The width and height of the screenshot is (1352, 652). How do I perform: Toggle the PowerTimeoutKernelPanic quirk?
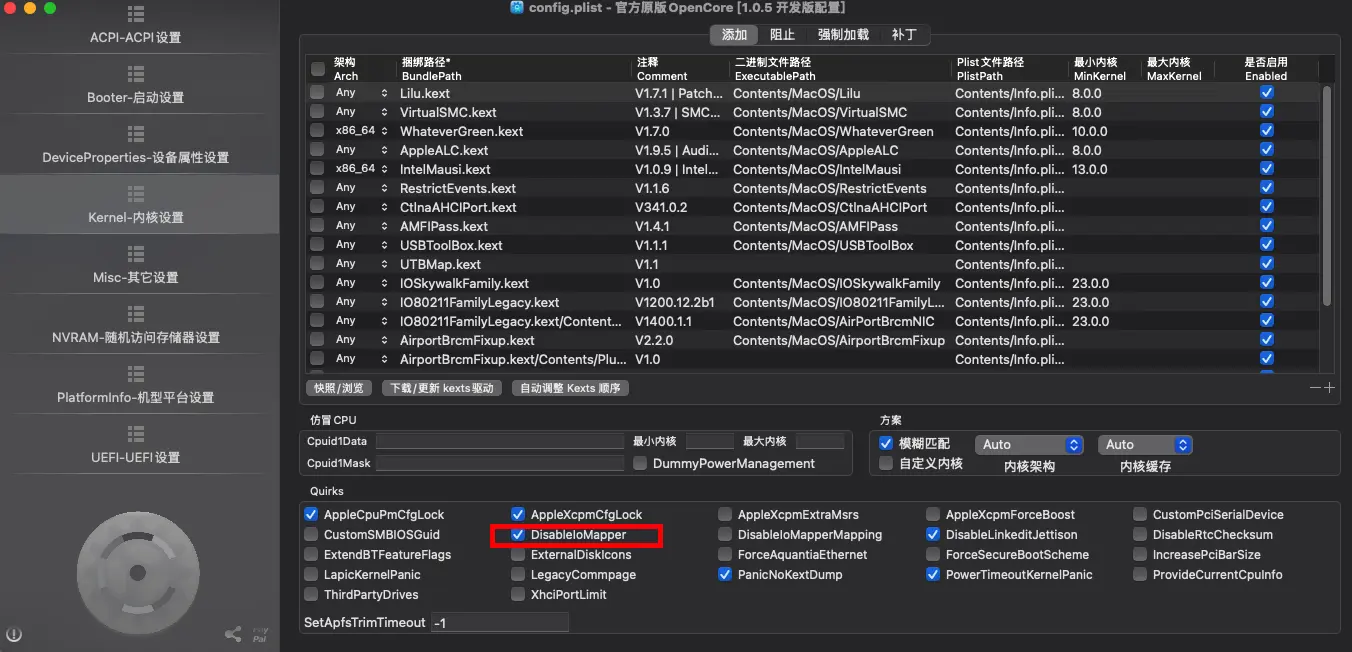933,575
